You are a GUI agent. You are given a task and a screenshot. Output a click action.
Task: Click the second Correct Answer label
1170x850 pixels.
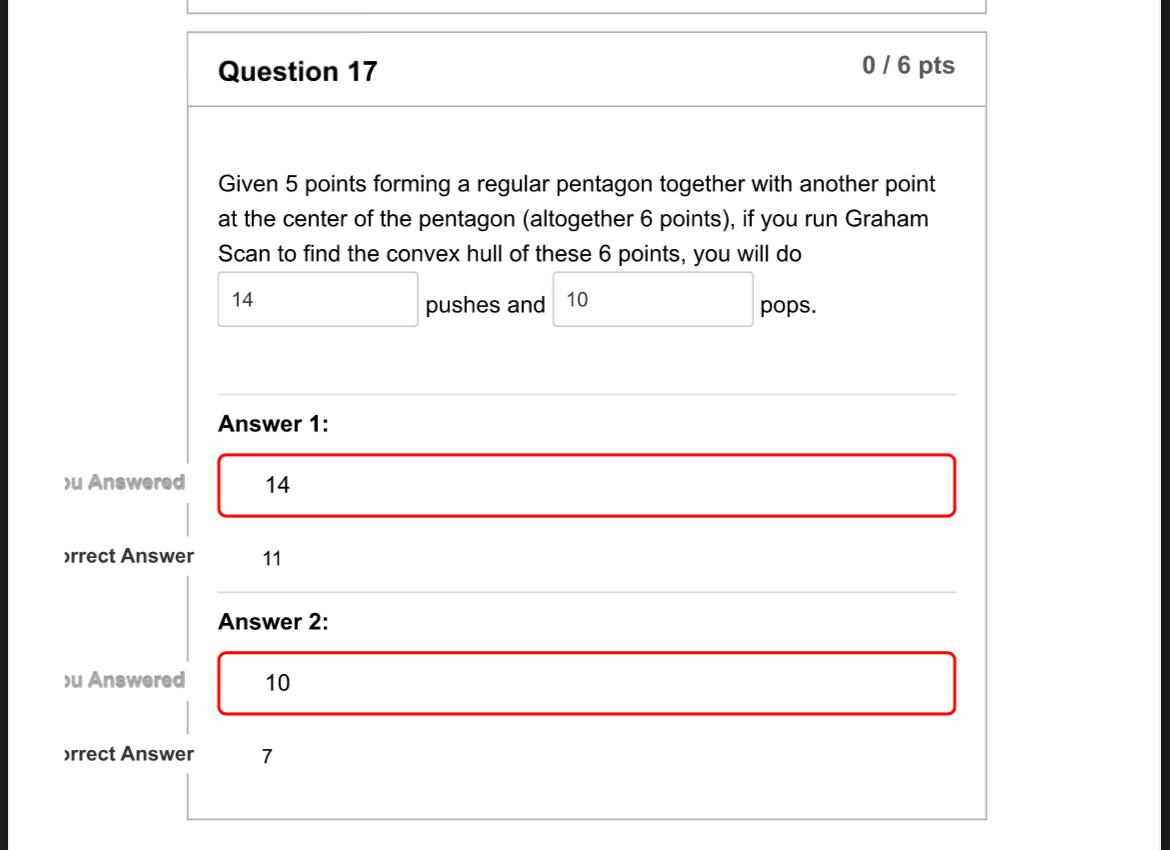[x=126, y=754]
